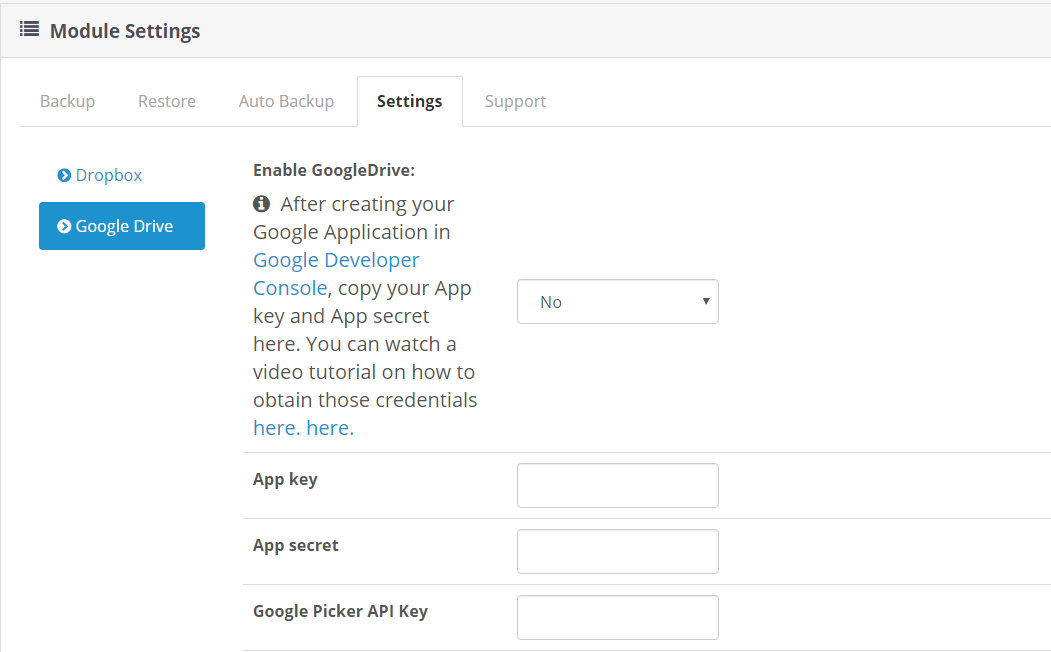The height and width of the screenshot is (652, 1051).
Task: Click the dropdown arrow beside No
Action: point(706,301)
